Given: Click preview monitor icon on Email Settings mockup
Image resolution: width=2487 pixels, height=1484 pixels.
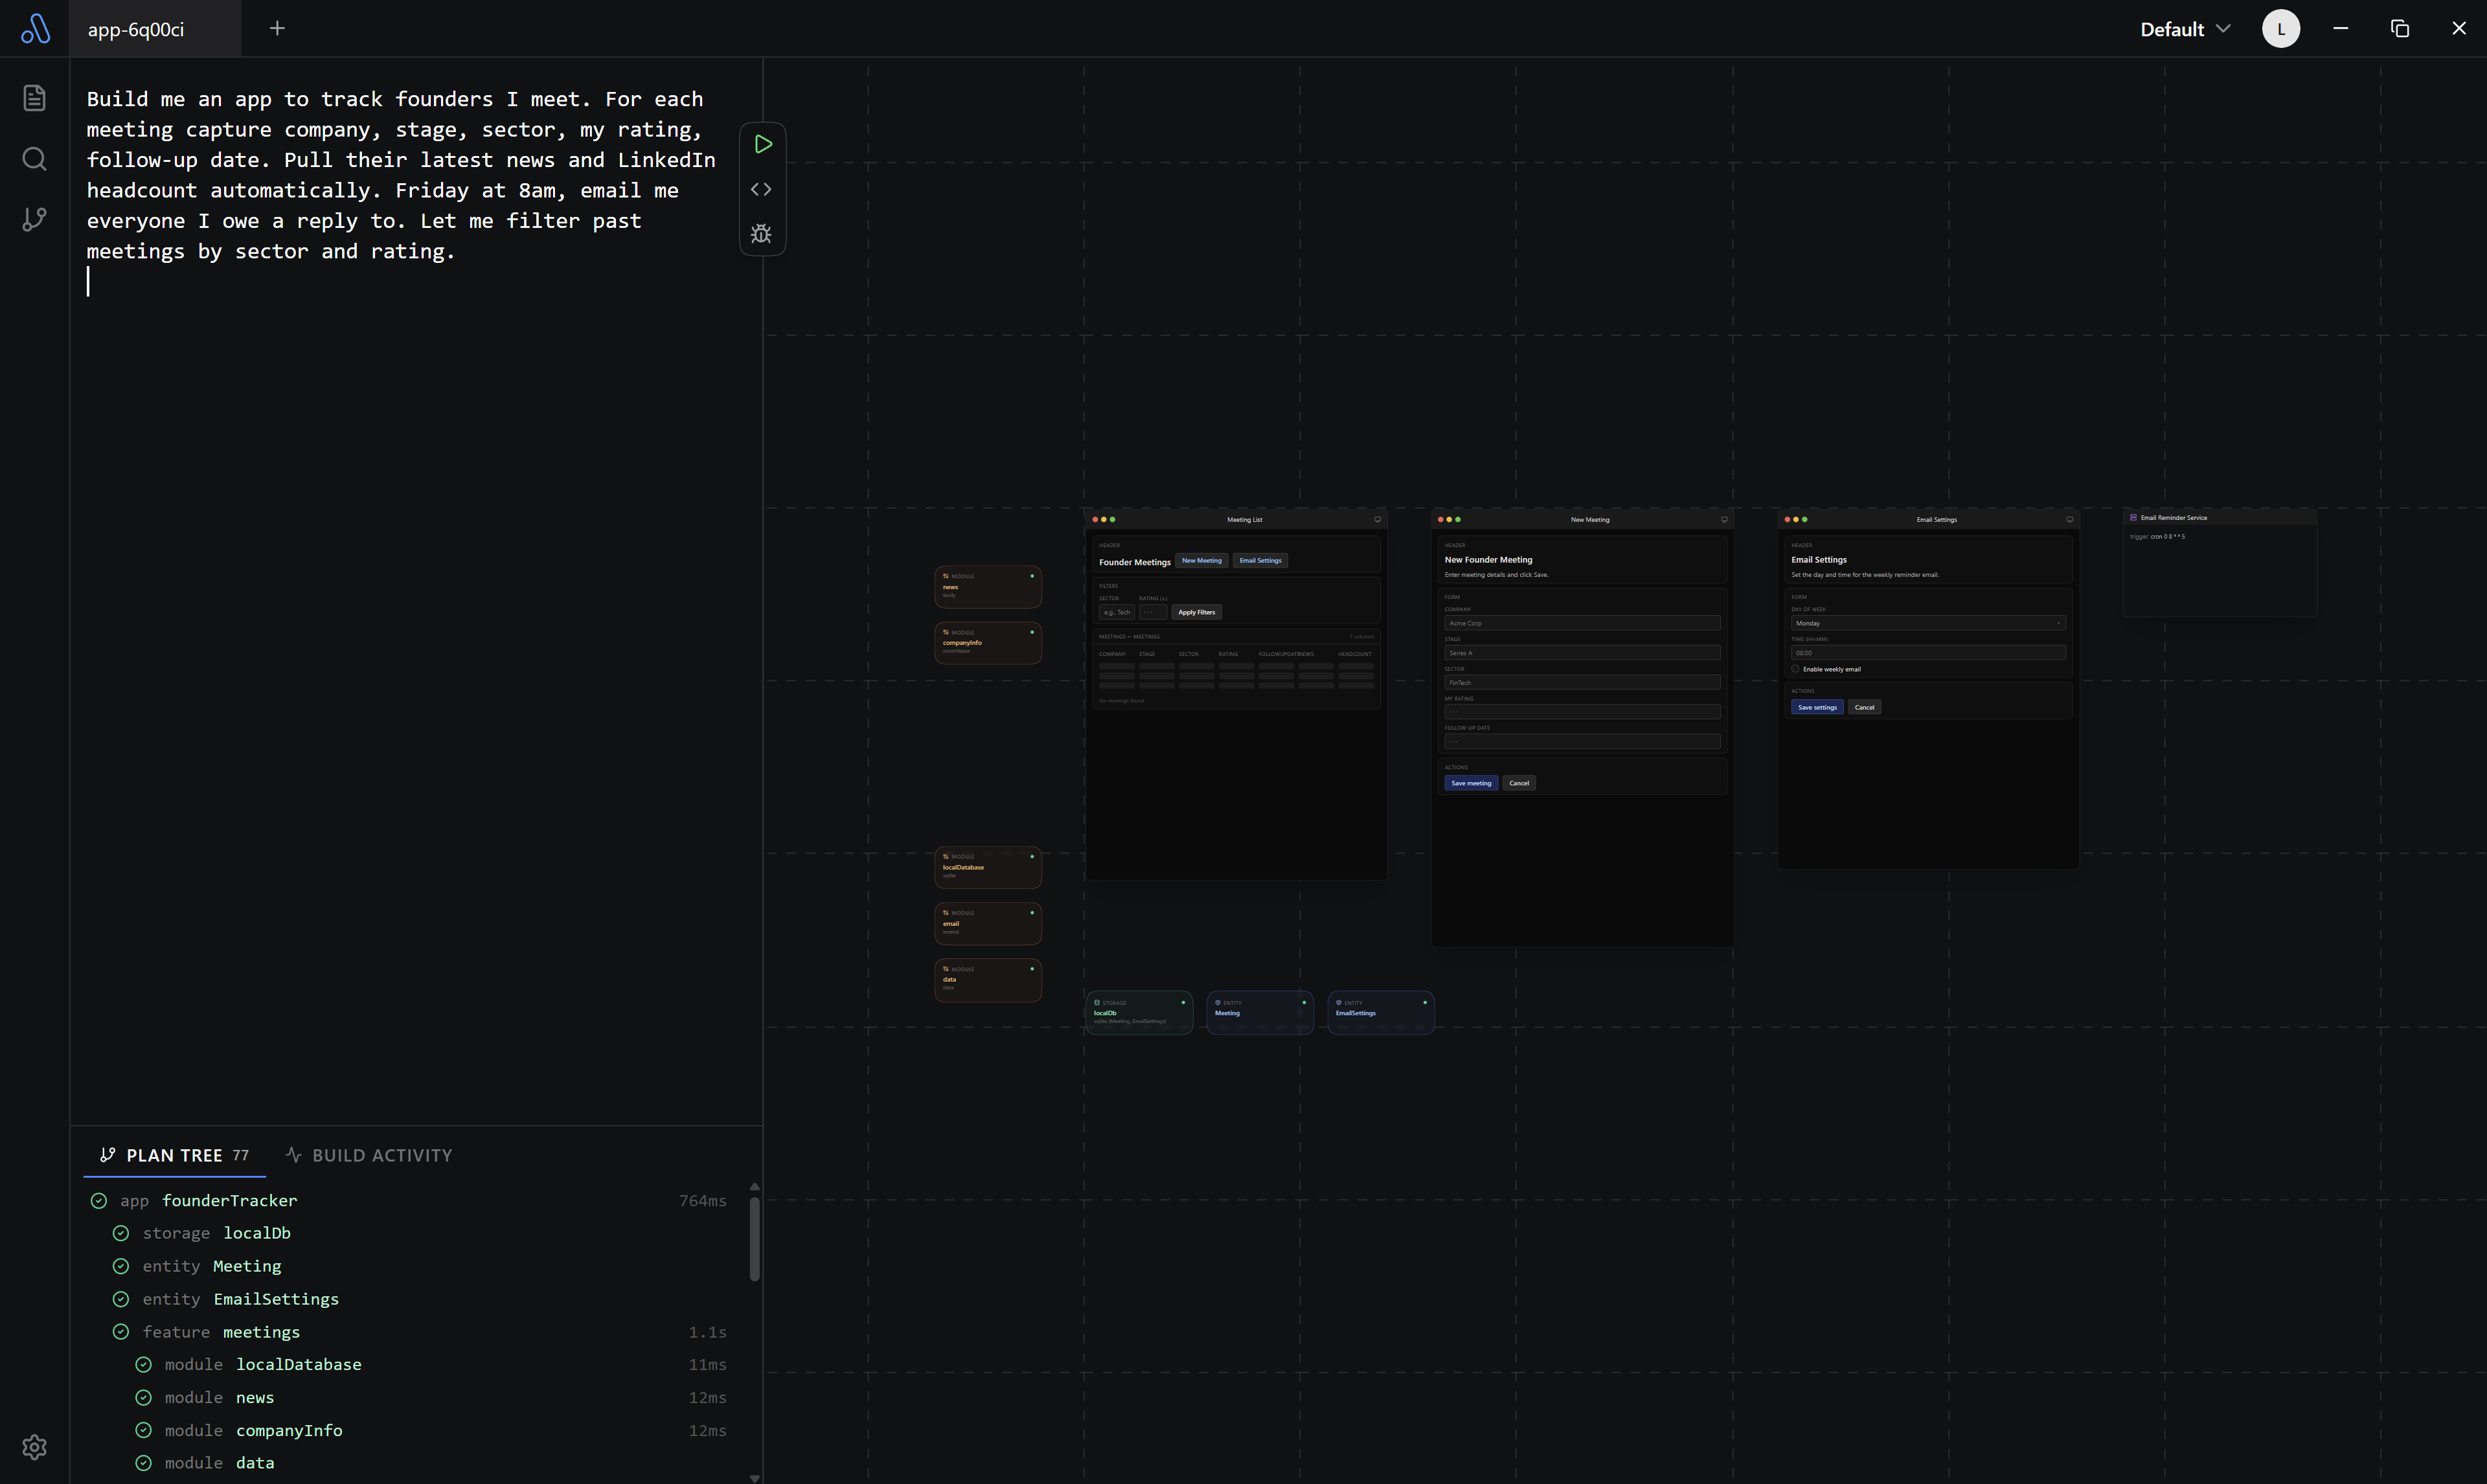Looking at the screenshot, I should pos(2070,519).
